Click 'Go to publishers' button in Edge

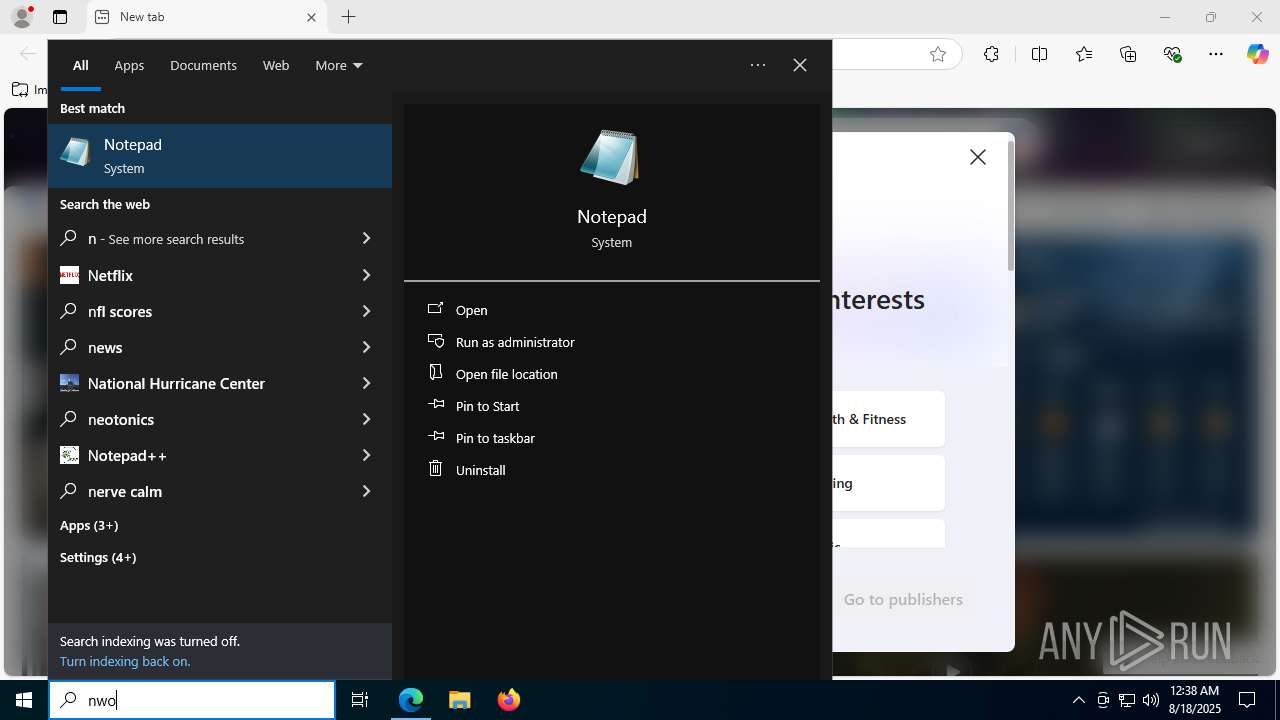point(903,599)
